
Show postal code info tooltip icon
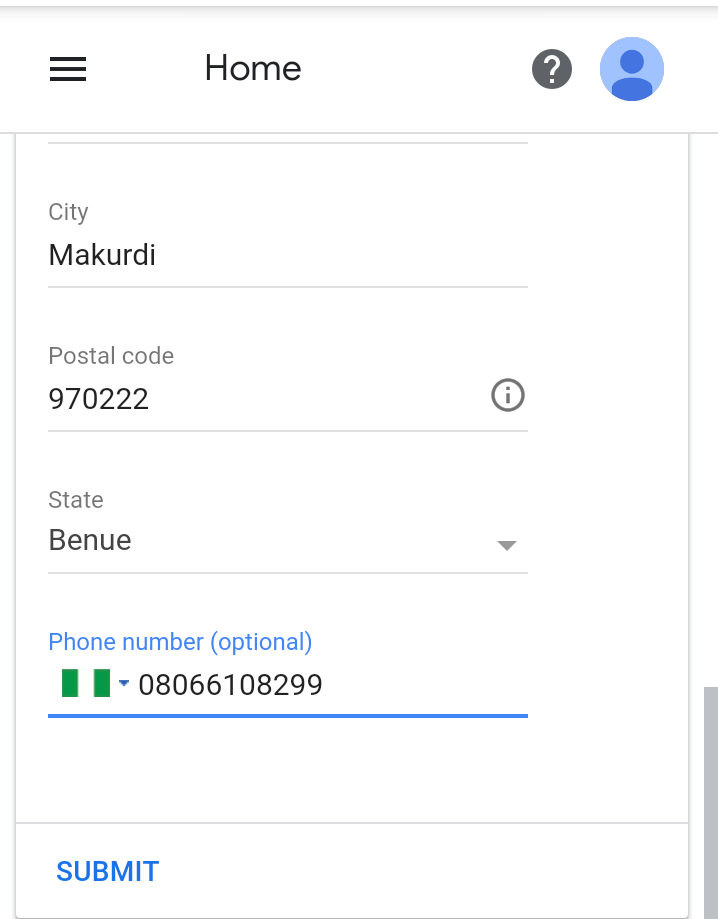pos(508,395)
